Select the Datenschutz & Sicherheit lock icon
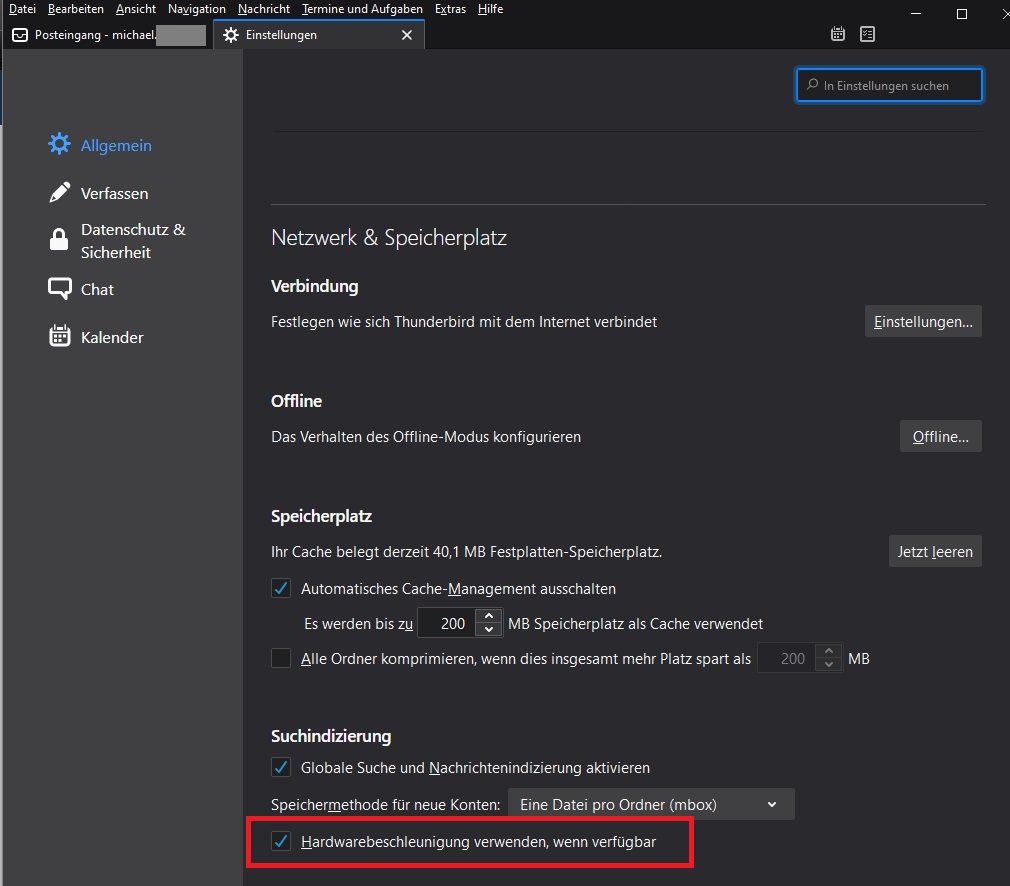This screenshot has height=886, width=1010. coord(60,240)
